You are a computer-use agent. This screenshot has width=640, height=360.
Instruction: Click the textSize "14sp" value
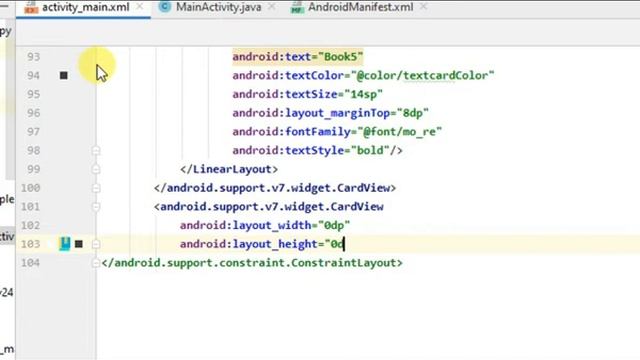(364, 94)
